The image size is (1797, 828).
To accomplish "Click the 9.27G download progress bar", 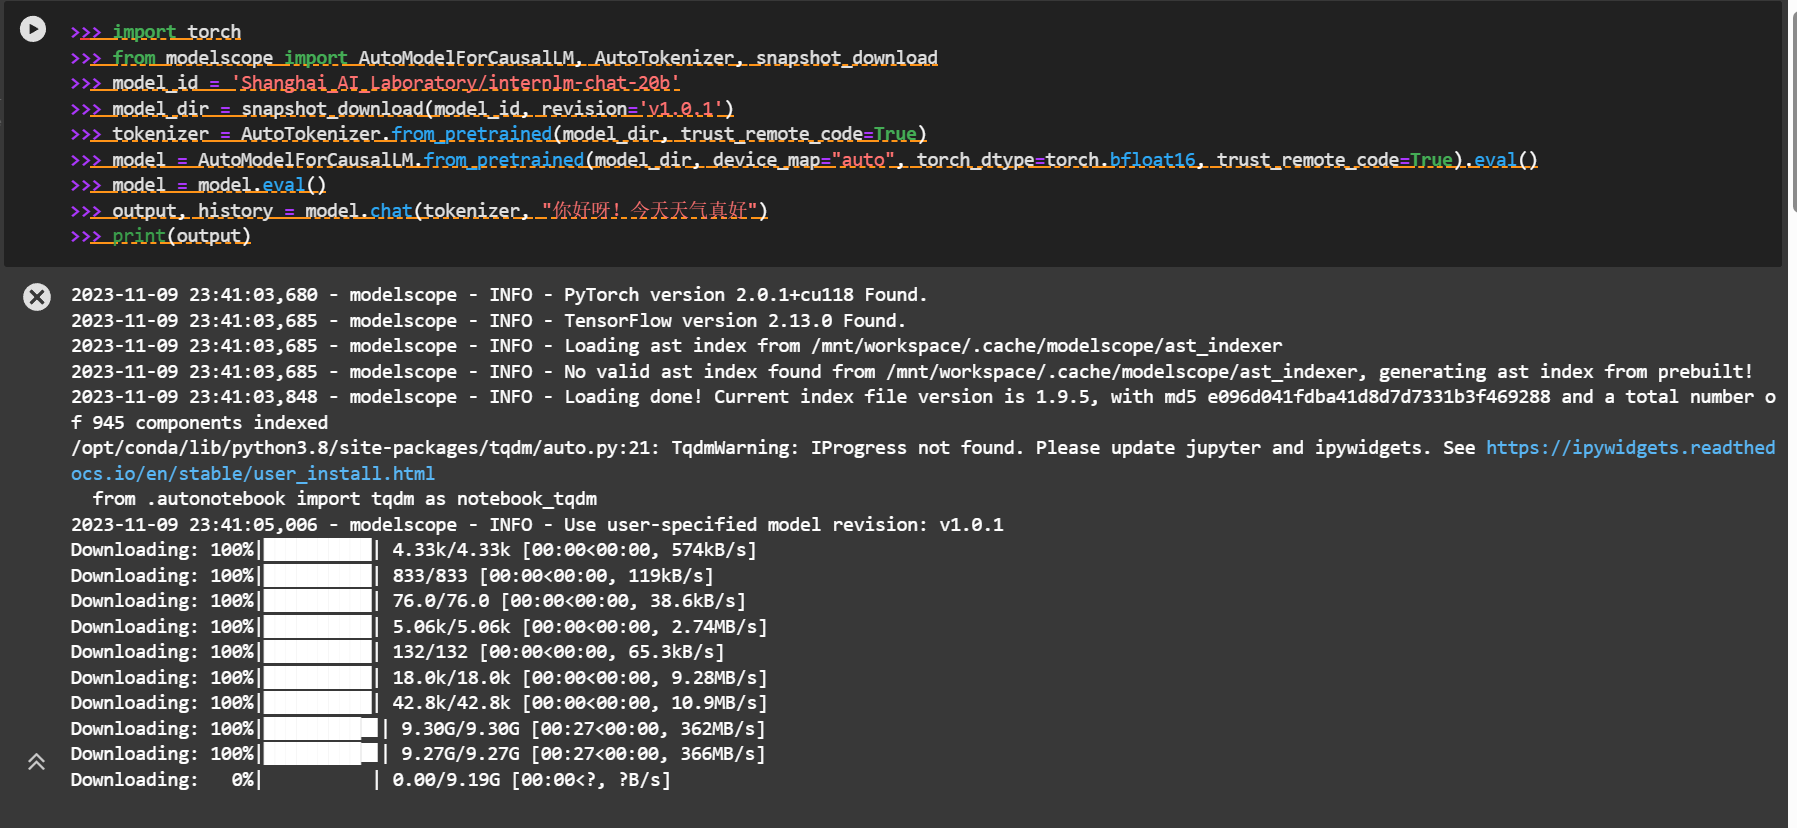I will [321, 754].
